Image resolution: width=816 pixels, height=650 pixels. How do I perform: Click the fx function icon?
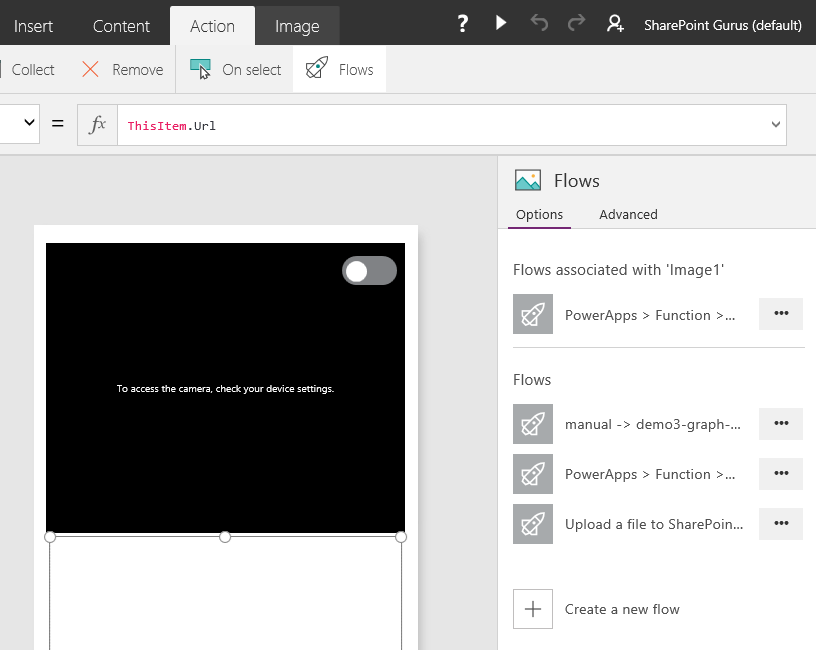click(x=98, y=125)
